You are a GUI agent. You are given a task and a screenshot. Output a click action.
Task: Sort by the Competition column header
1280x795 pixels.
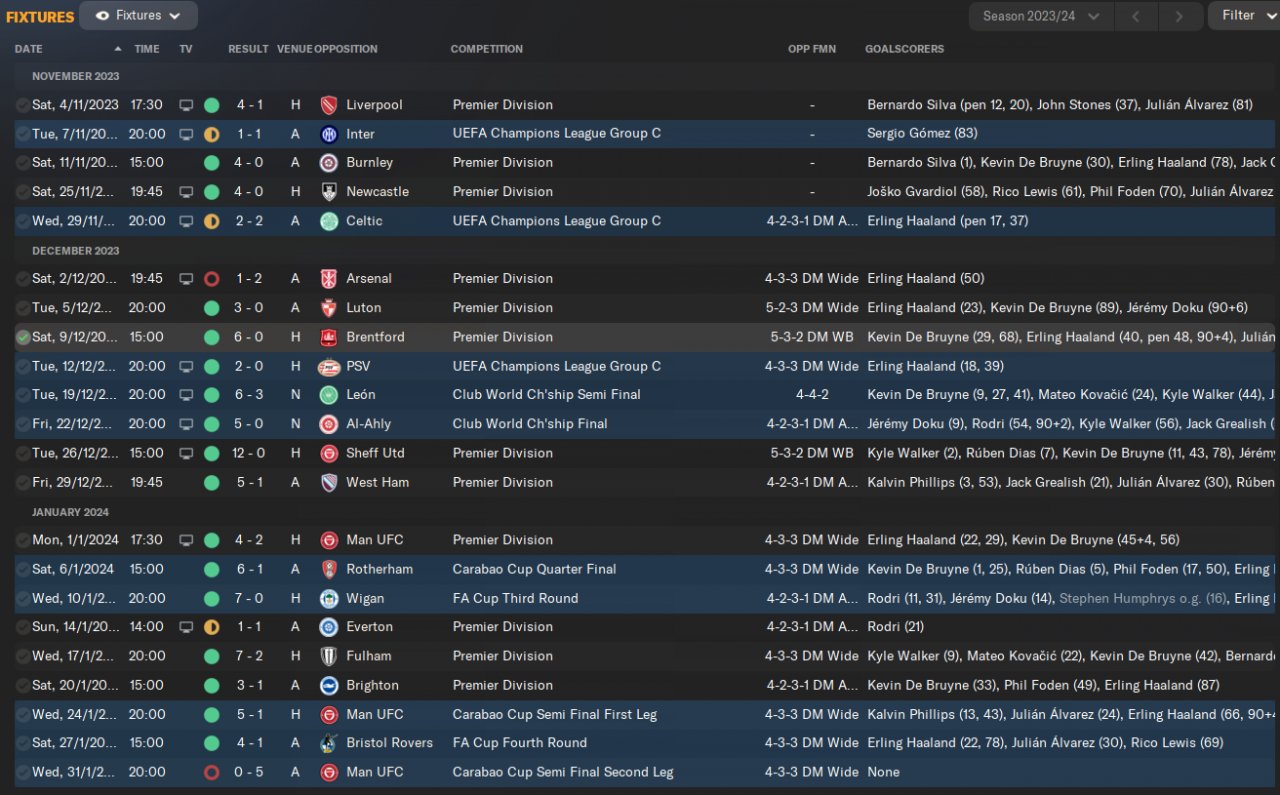point(487,49)
